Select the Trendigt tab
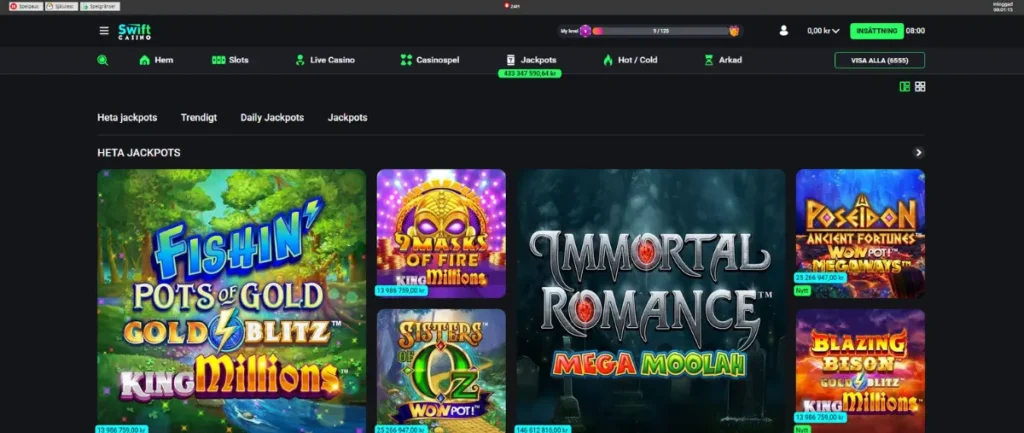1024x433 pixels. click(x=199, y=118)
